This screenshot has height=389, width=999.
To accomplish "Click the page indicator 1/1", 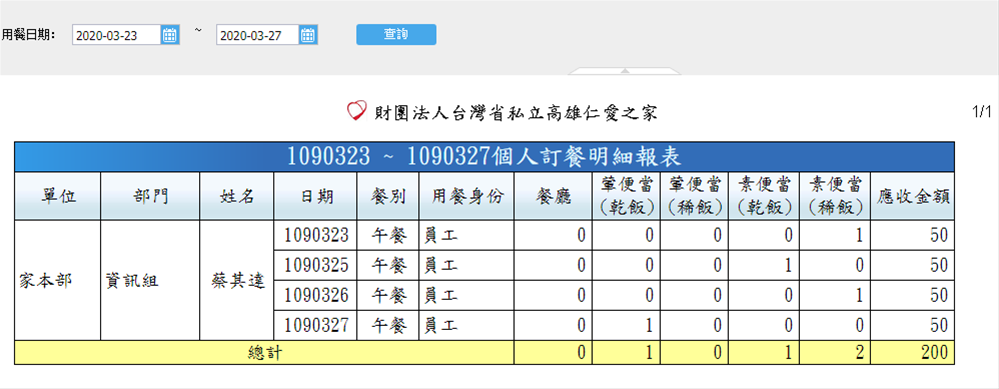I will [982, 113].
